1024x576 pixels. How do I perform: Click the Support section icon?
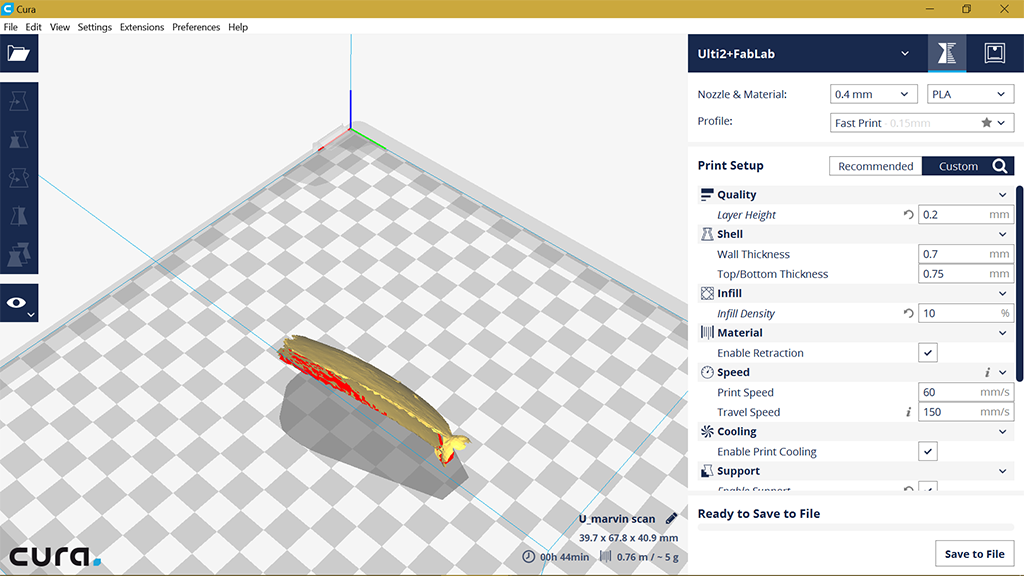[x=707, y=471]
